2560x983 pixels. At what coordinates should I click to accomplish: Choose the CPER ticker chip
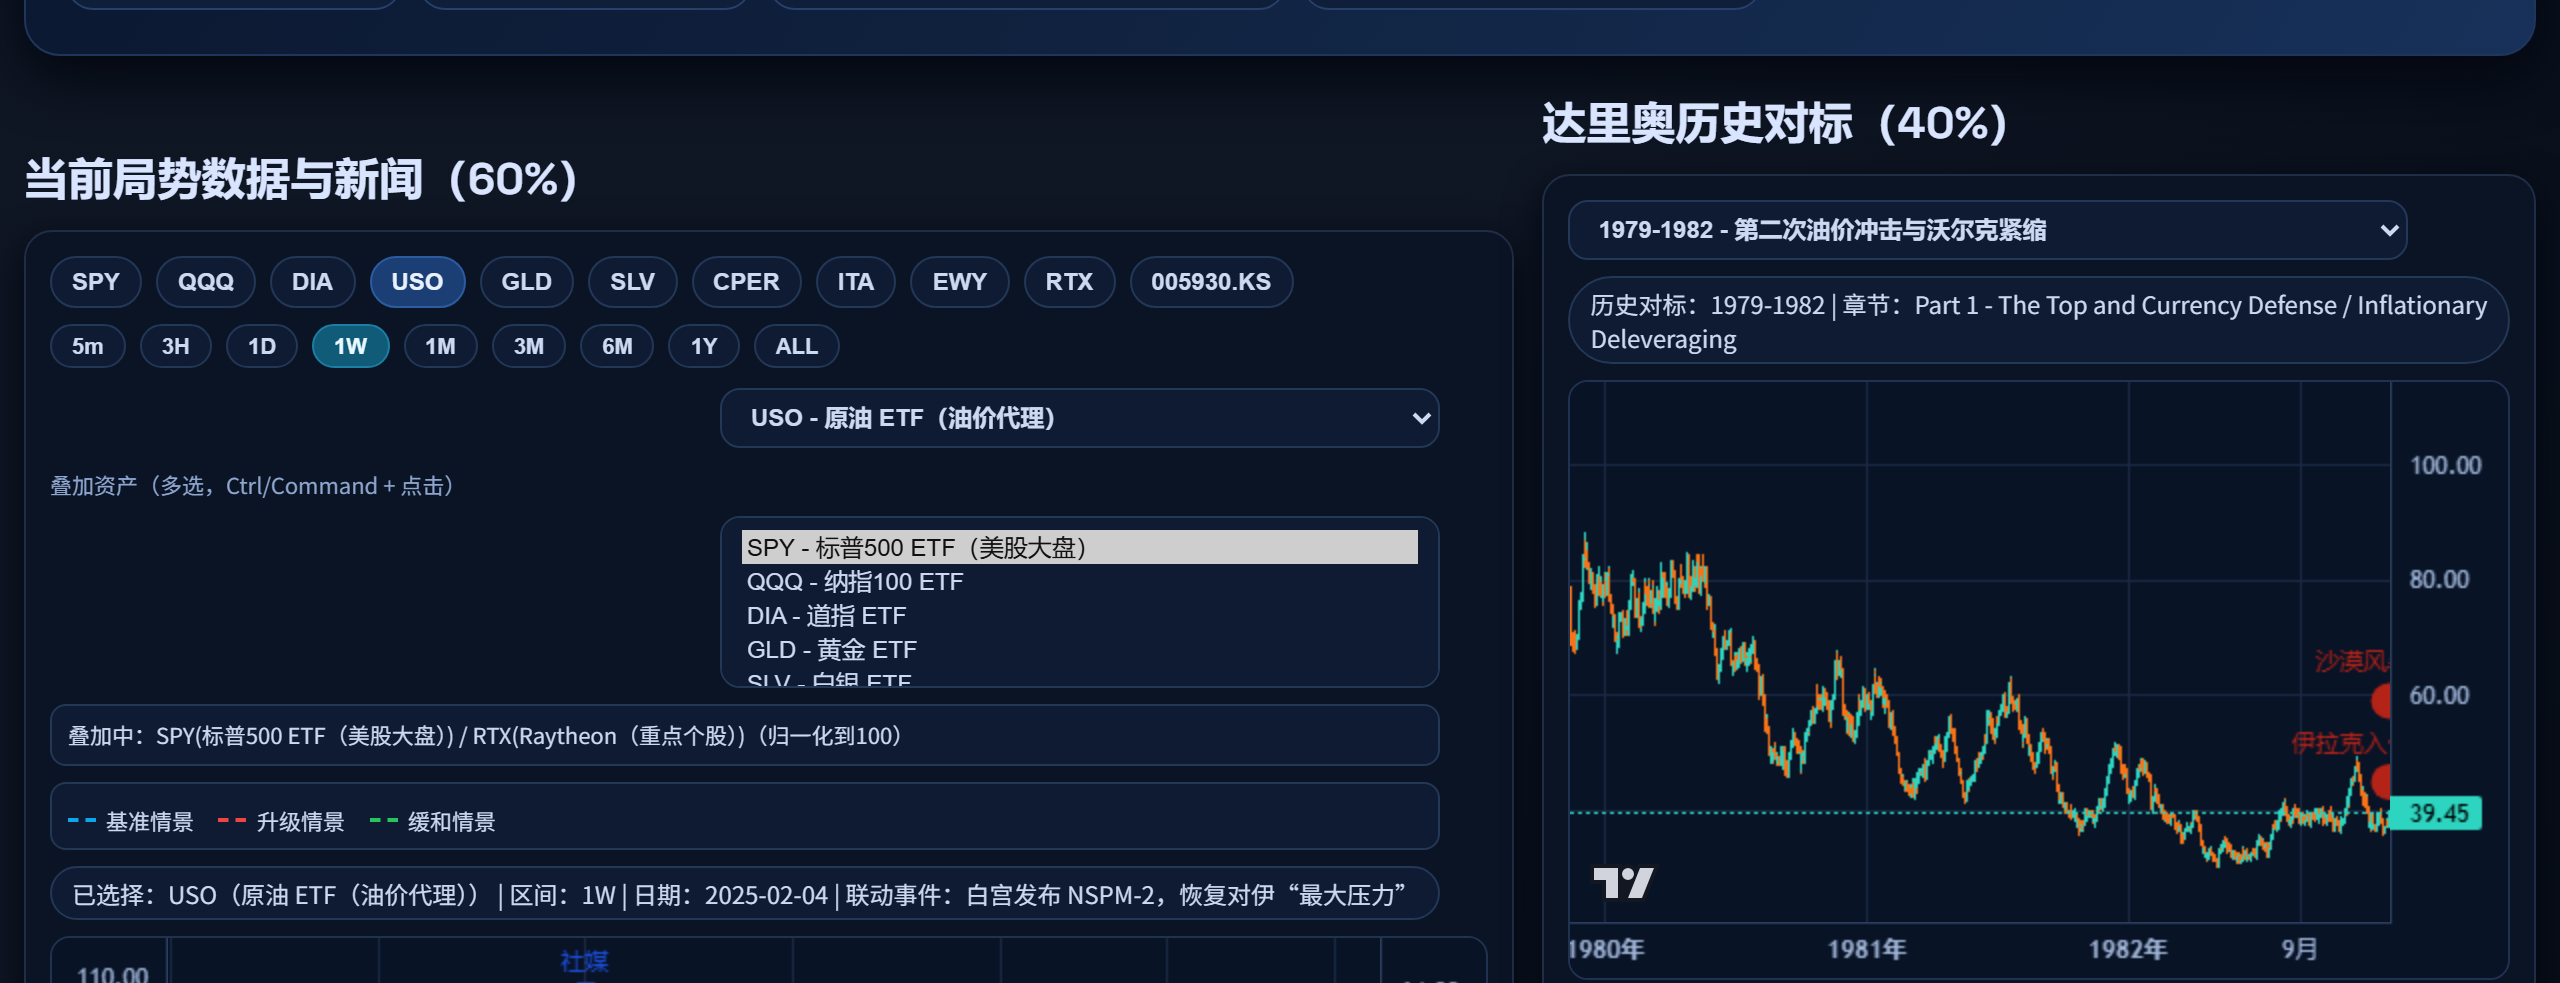click(745, 282)
